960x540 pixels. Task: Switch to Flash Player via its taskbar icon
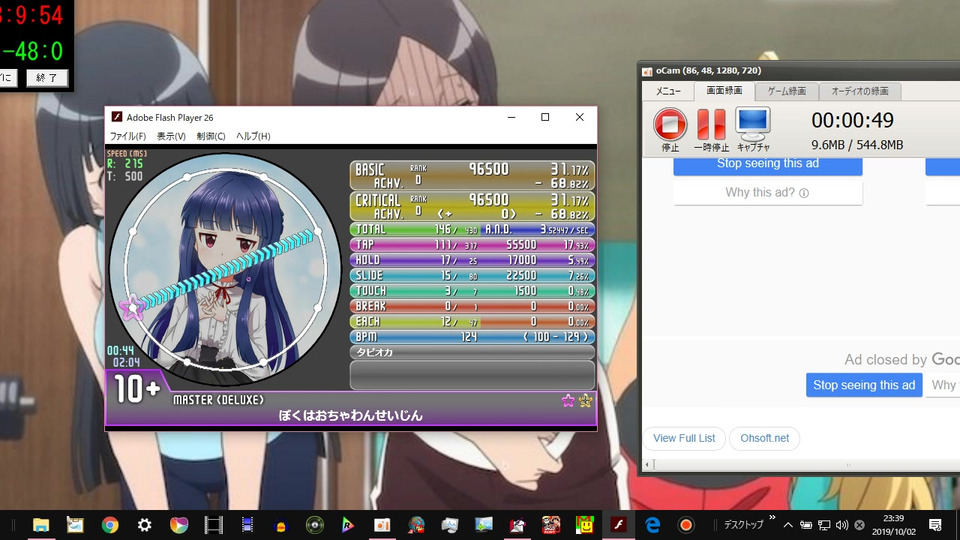click(618, 525)
